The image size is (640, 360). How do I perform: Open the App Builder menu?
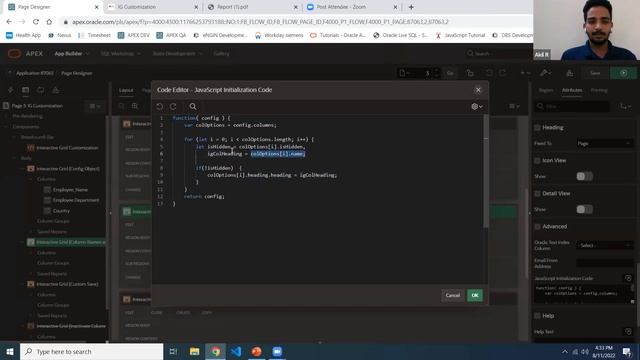[71, 53]
